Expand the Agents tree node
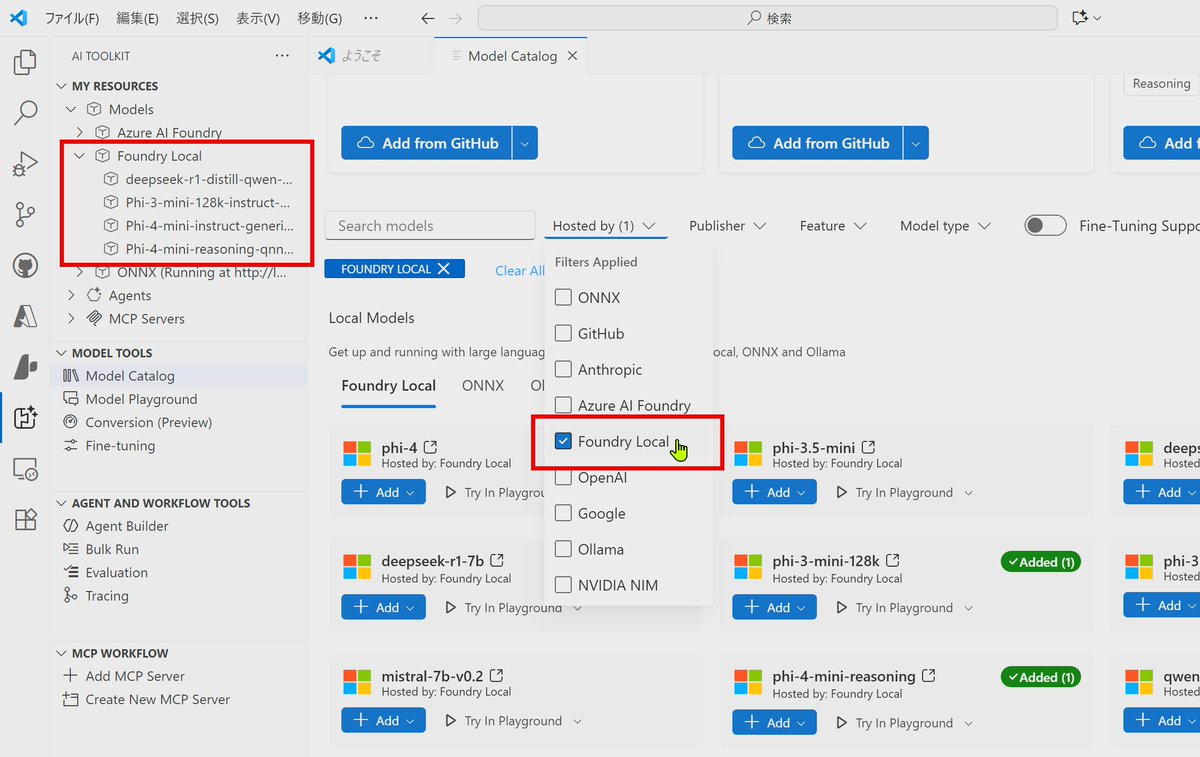Viewport: 1200px width, 757px height. (71, 295)
